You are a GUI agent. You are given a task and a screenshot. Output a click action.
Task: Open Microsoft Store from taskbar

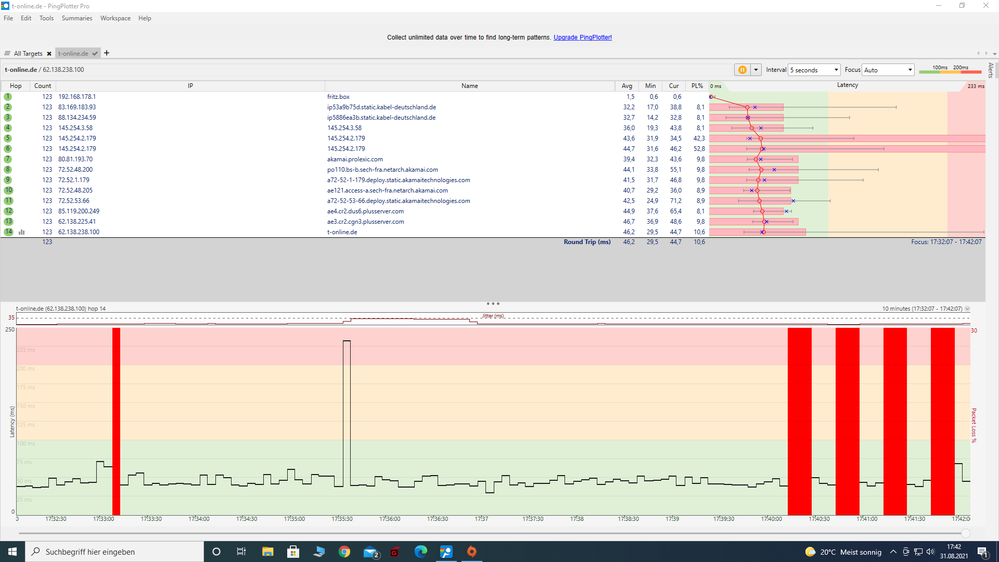pos(293,551)
